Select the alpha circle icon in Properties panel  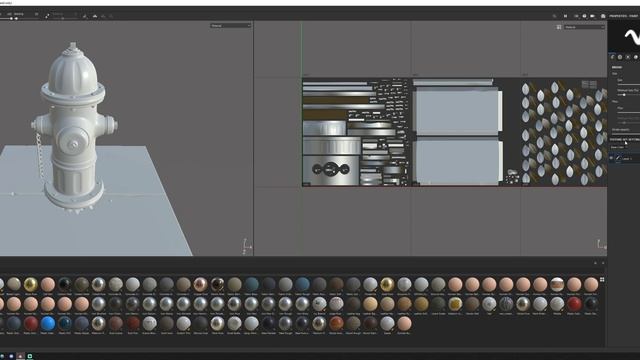point(620,57)
